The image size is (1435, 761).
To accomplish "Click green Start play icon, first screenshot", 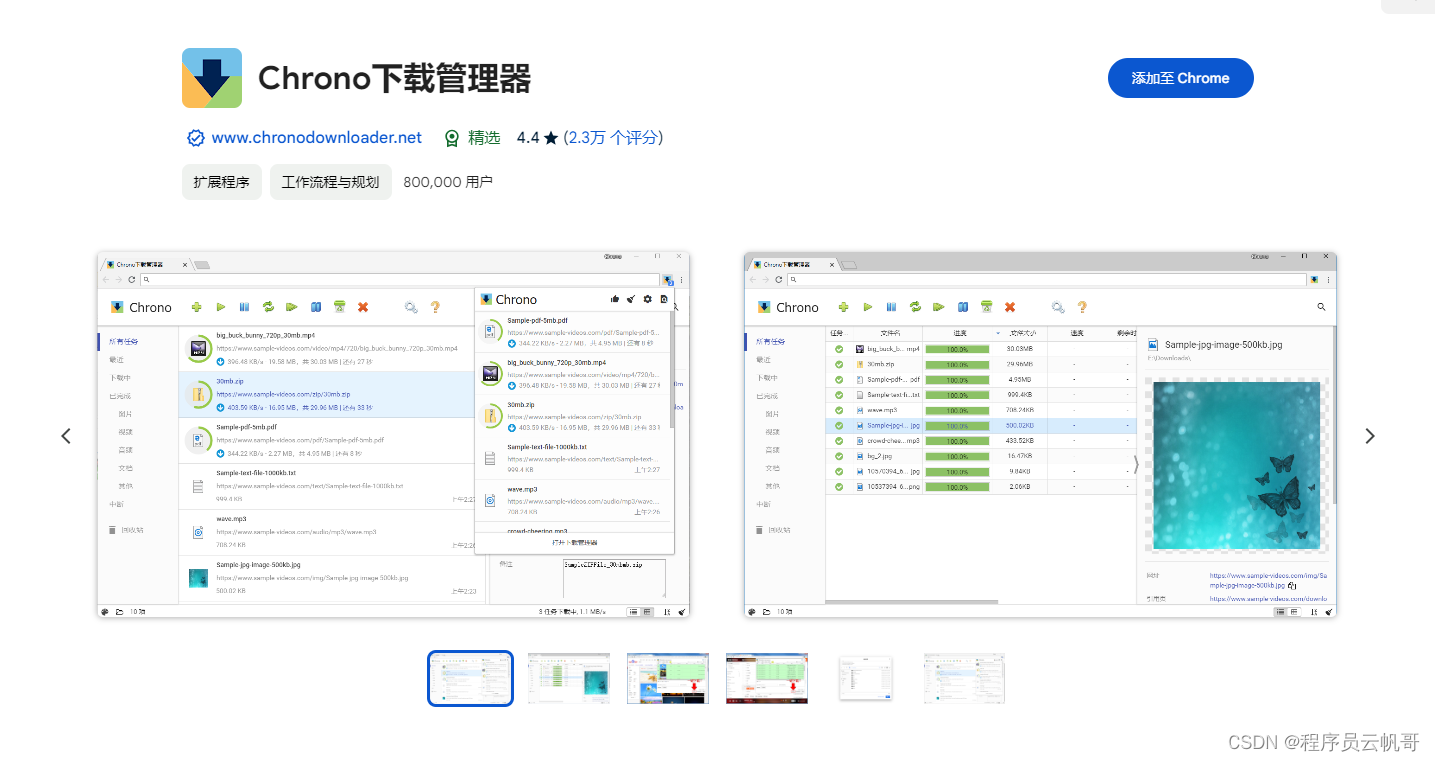I will coord(221,307).
